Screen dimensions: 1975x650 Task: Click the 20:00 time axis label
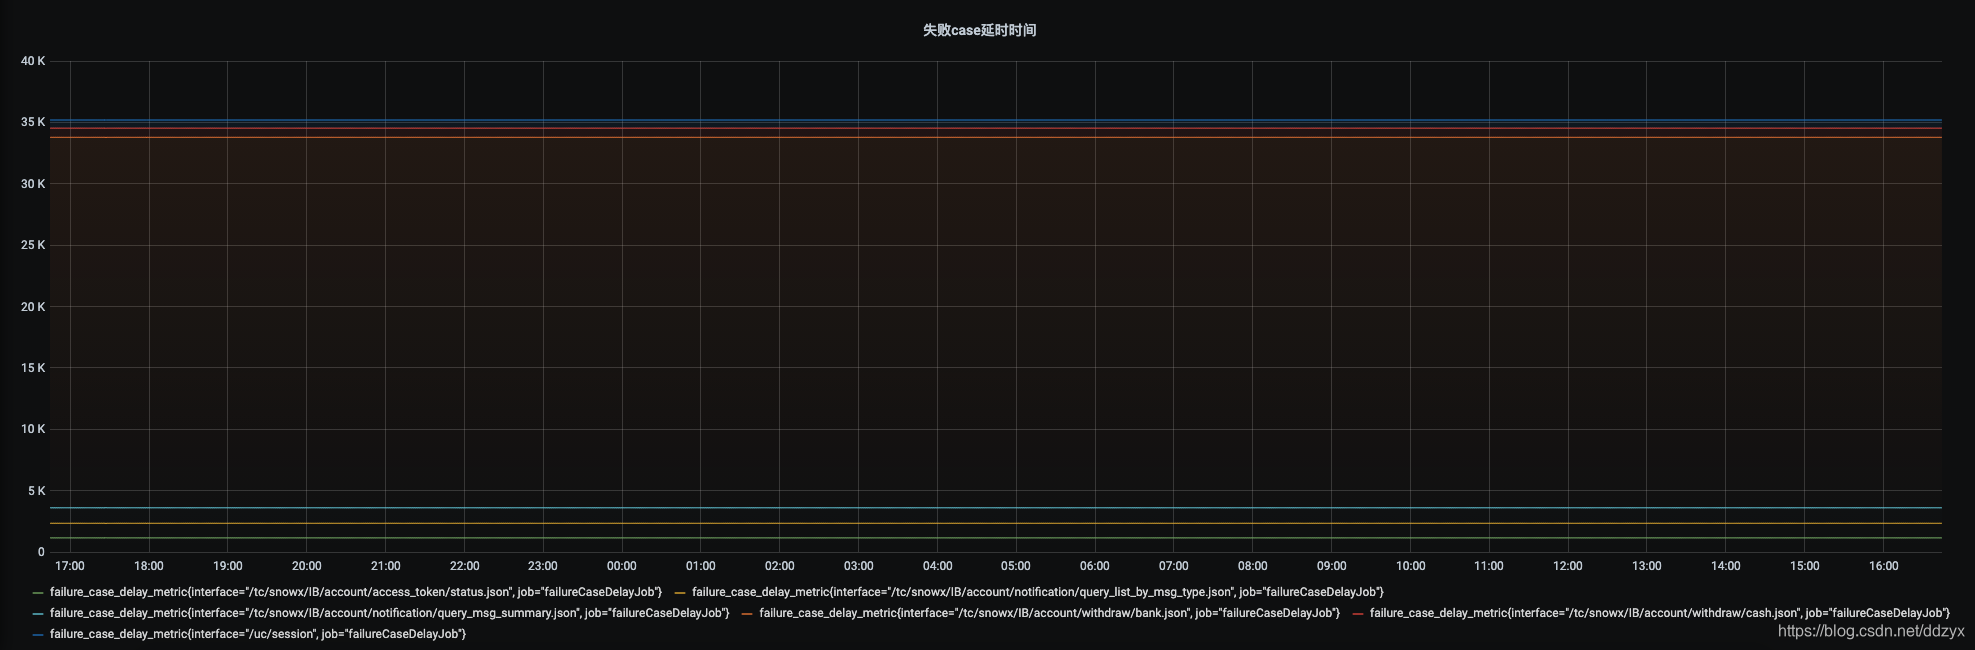[x=306, y=566]
